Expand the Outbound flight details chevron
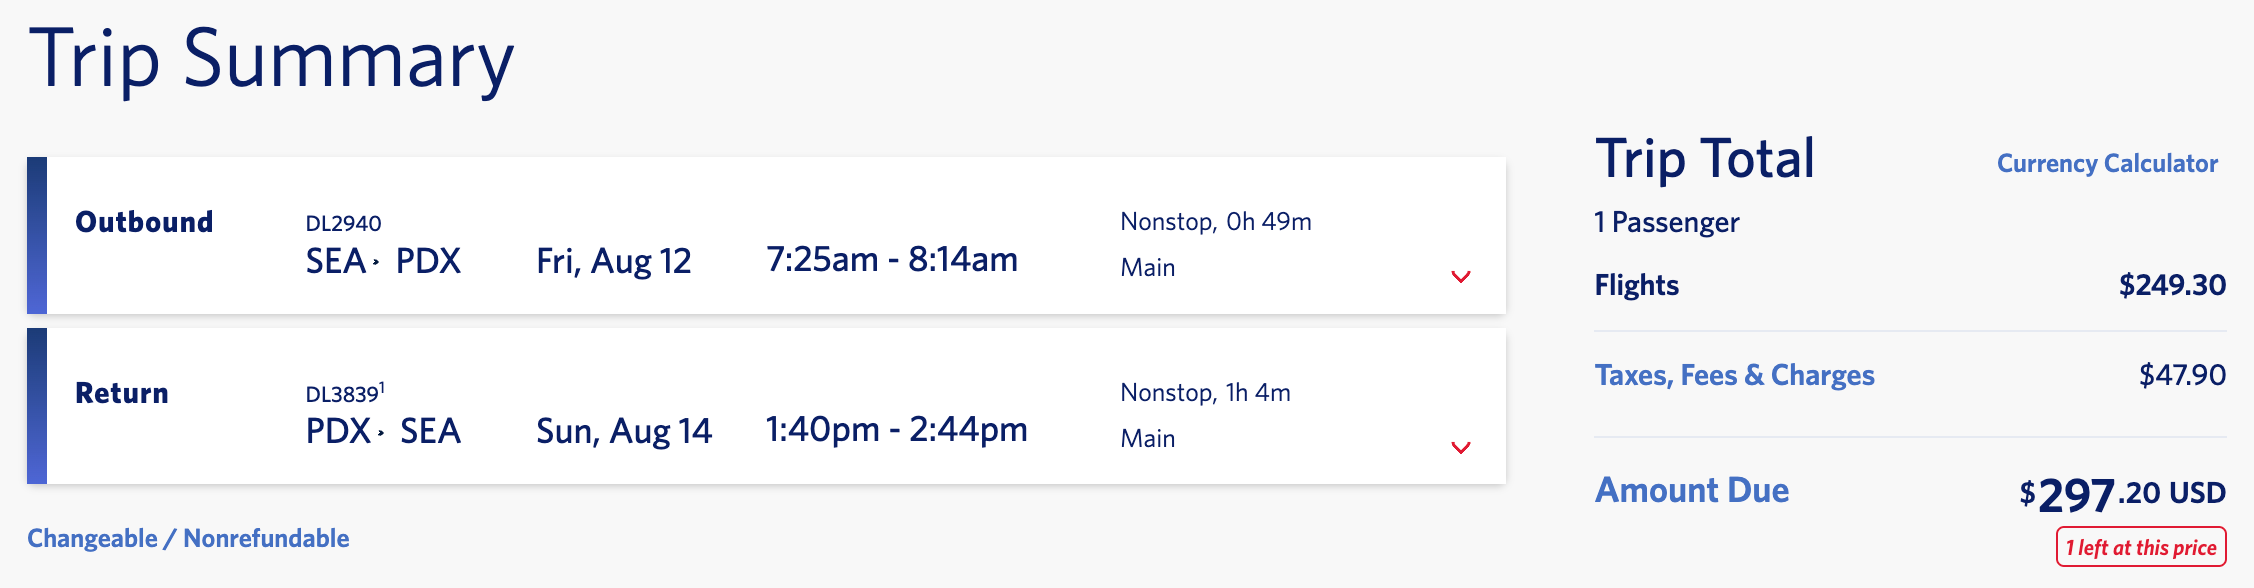2254x588 pixels. pos(1460,277)
